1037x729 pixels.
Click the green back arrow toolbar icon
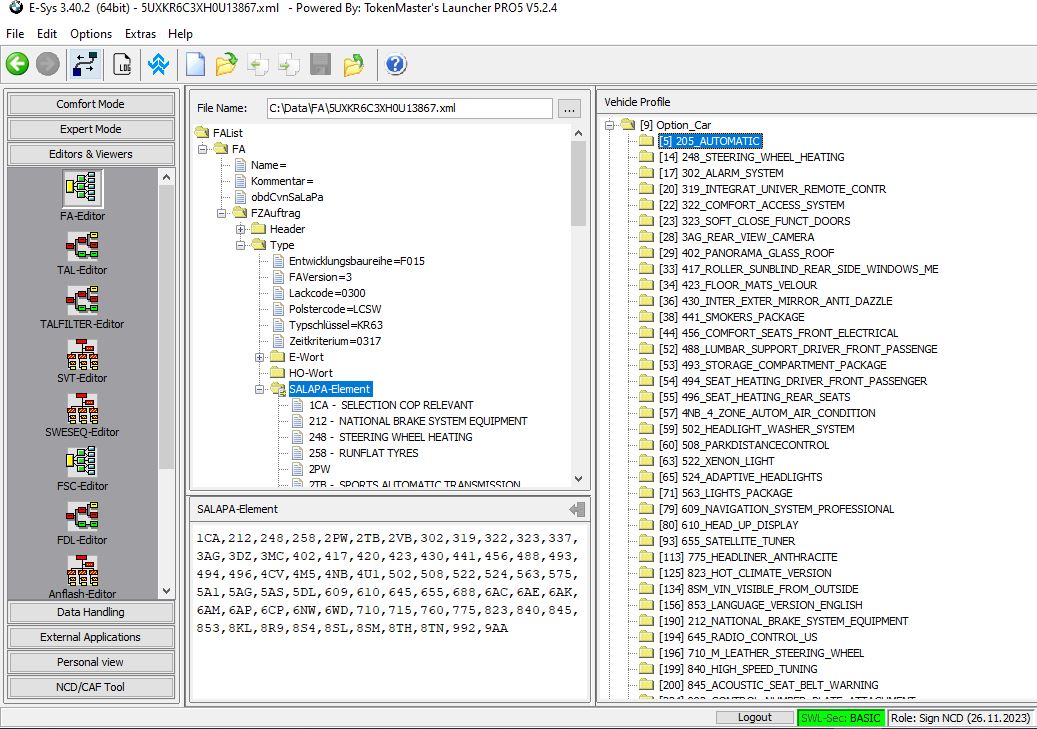point(17,65)
